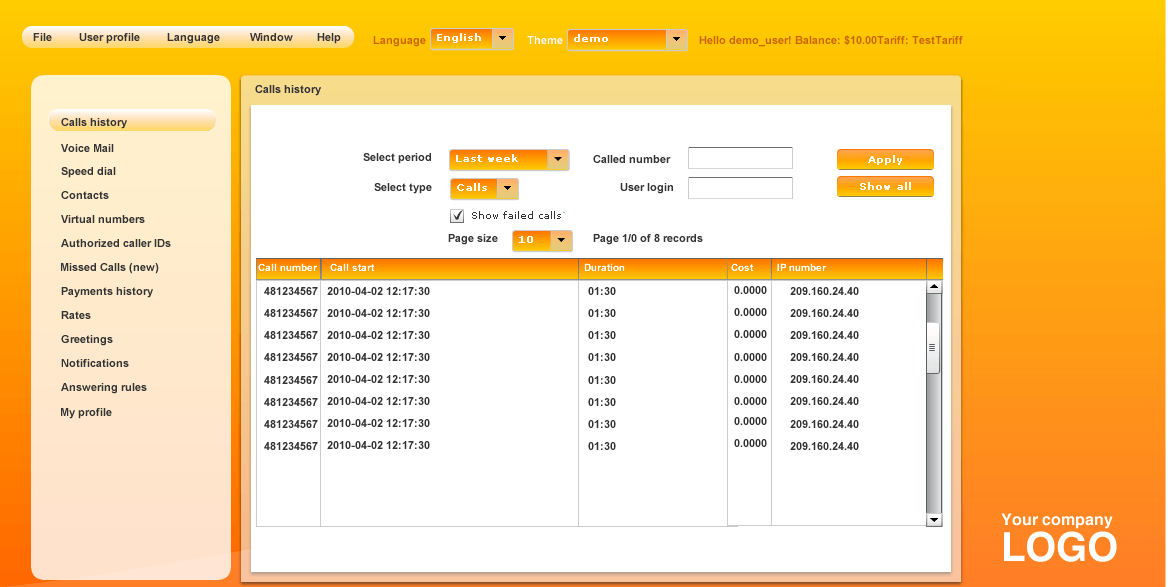Open the Select type Calls dropdown
The height and width of the screenshot is (587, 1168).
point(483,188)
